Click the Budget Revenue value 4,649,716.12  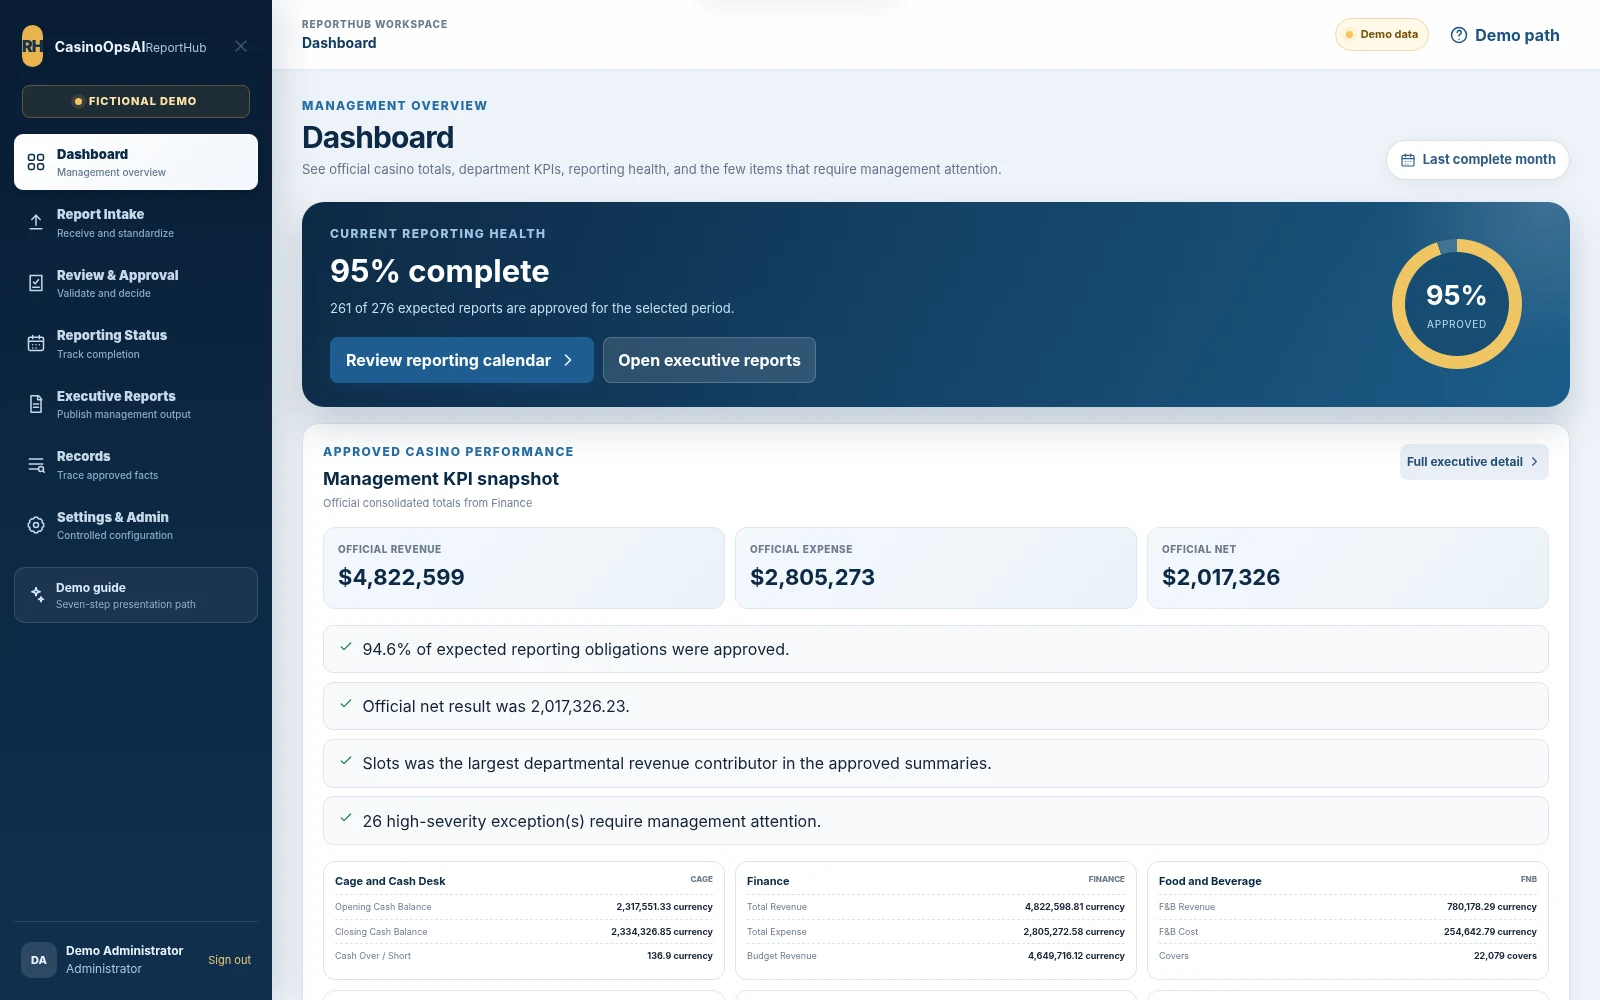(1076, 956)
